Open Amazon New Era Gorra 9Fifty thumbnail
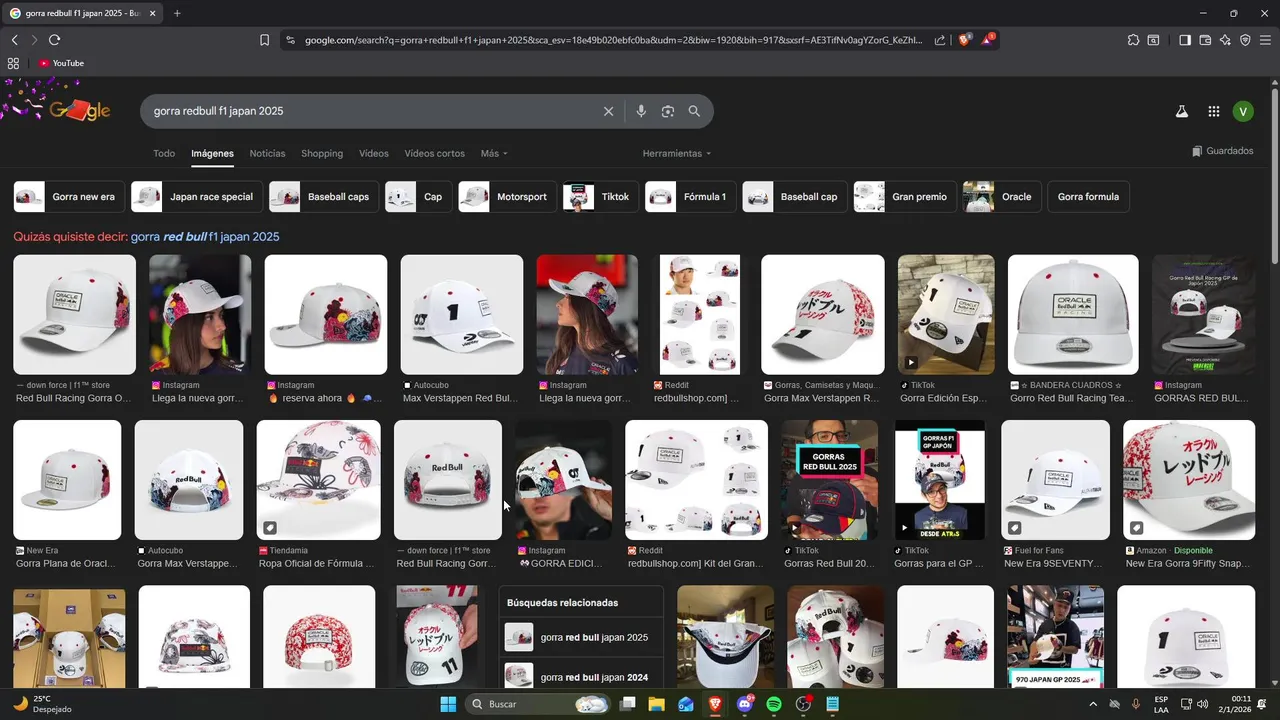This screenshot has width=1280, height=720. 1189,480
